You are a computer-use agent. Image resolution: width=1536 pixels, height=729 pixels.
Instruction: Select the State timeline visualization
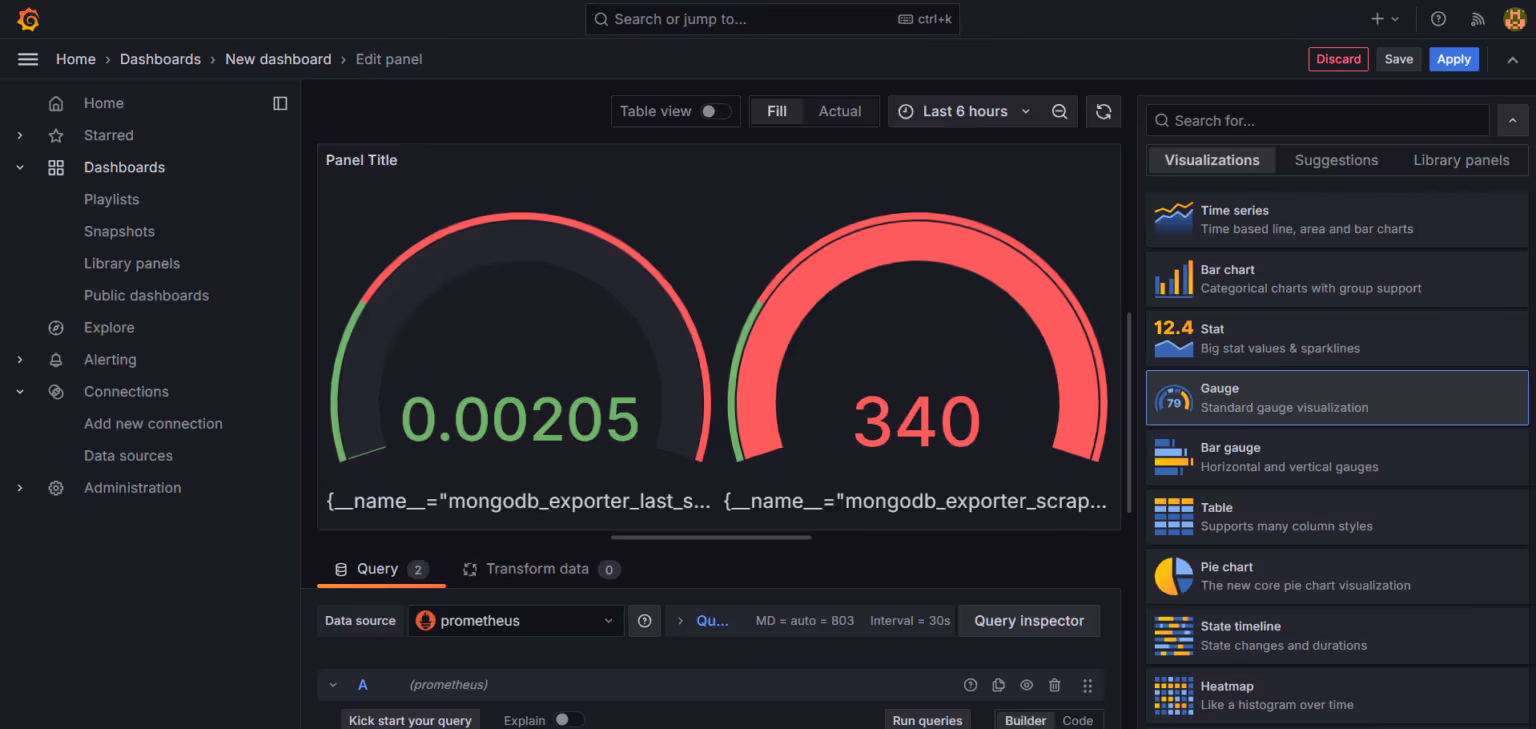coord(1337,636)
